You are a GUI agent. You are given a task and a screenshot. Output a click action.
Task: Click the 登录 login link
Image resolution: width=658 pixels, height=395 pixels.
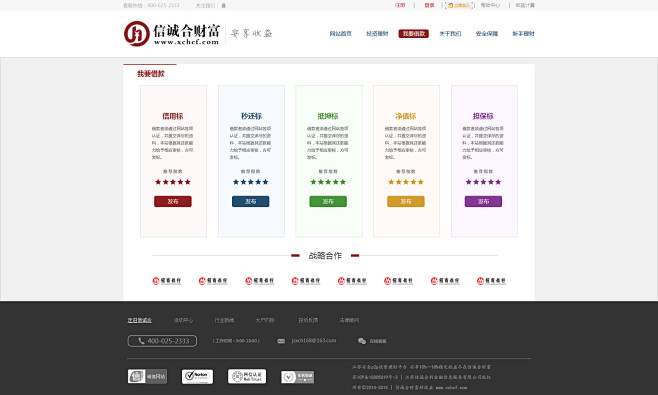click(x=429, y=5)
